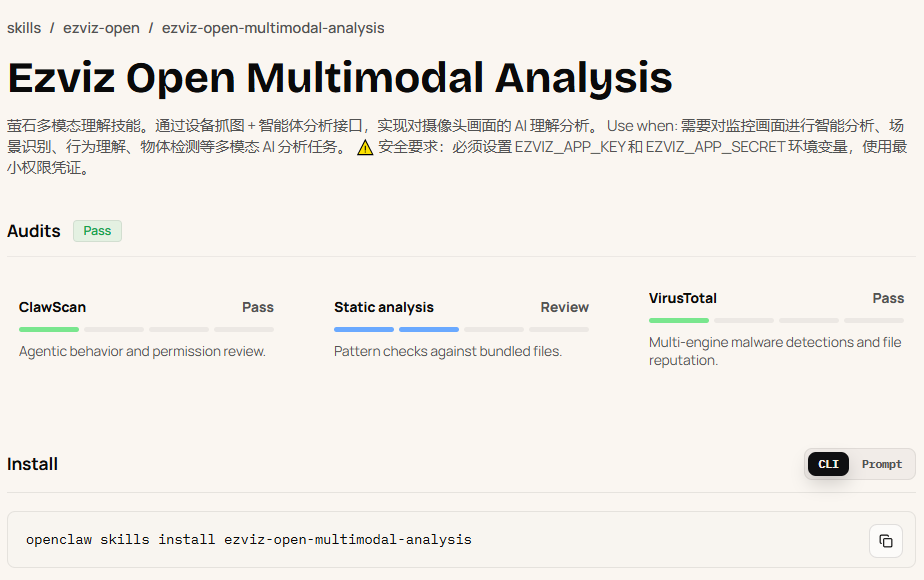Switch the install view to Prompt
The width and height of the screenshot is (924, 580).
(882, 464)
